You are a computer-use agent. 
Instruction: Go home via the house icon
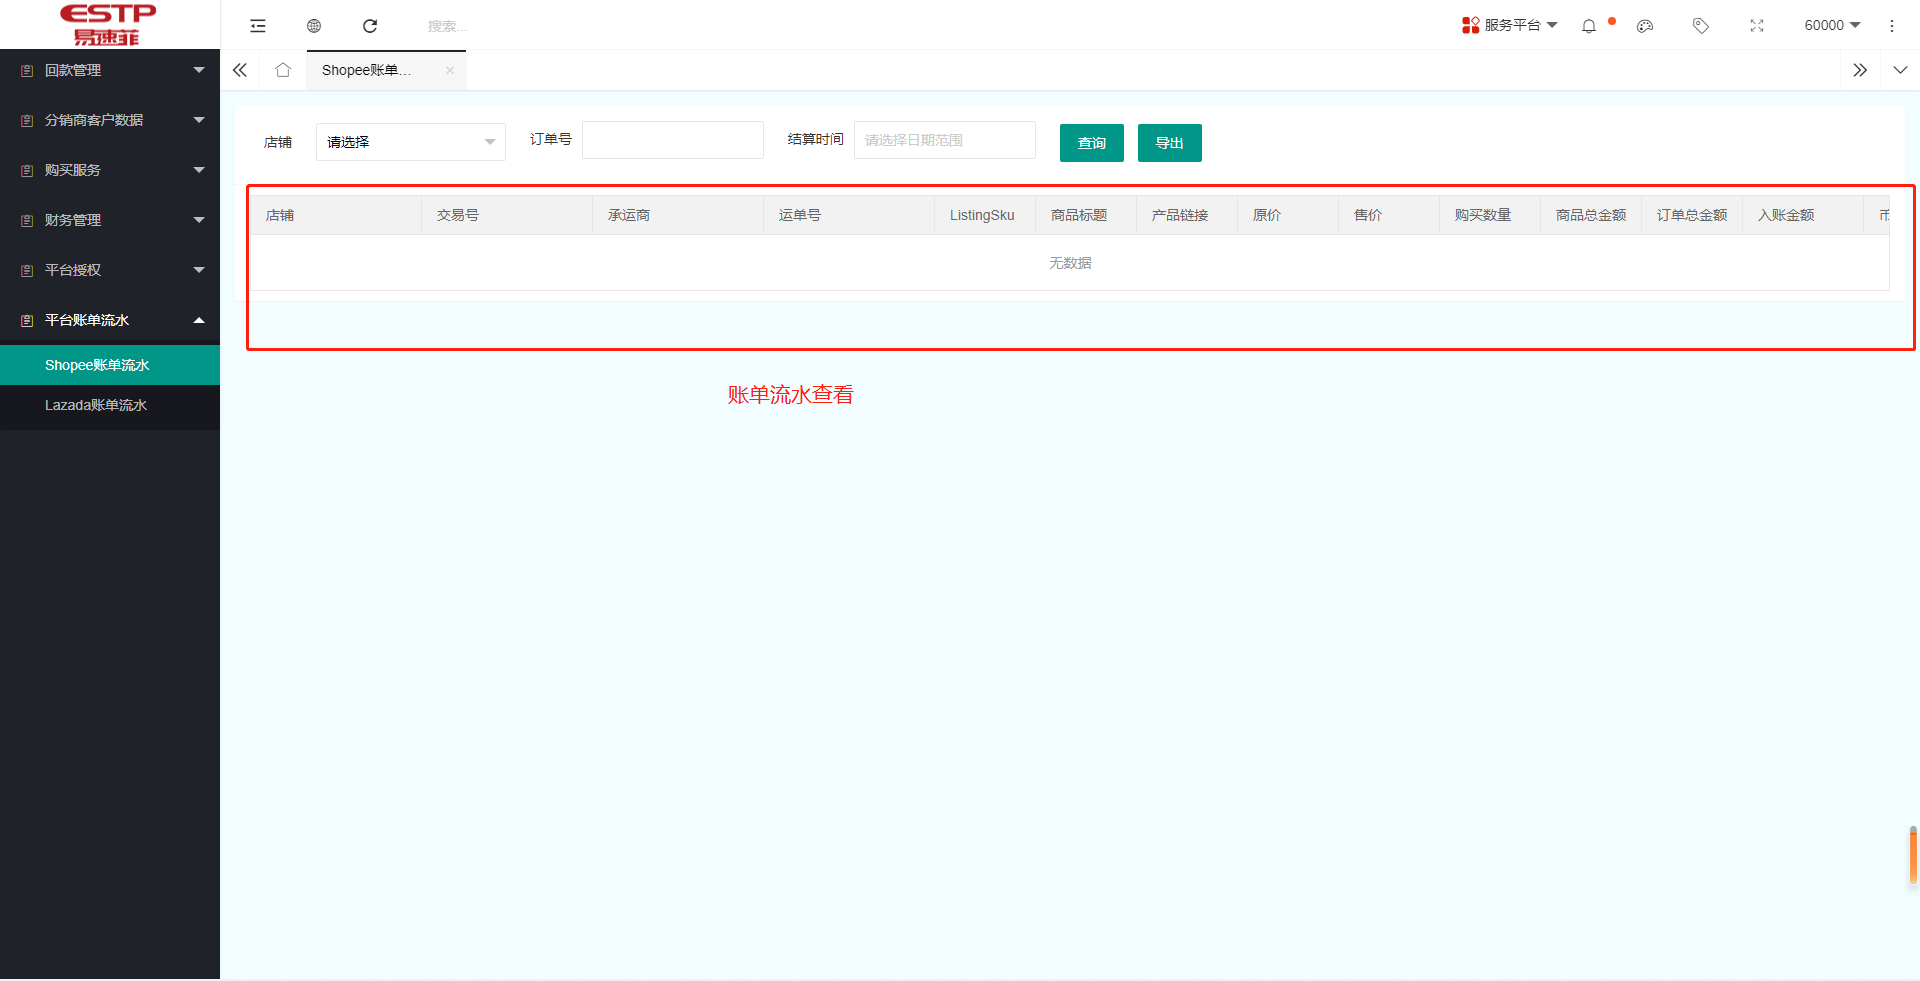click(x=283, y=70)
